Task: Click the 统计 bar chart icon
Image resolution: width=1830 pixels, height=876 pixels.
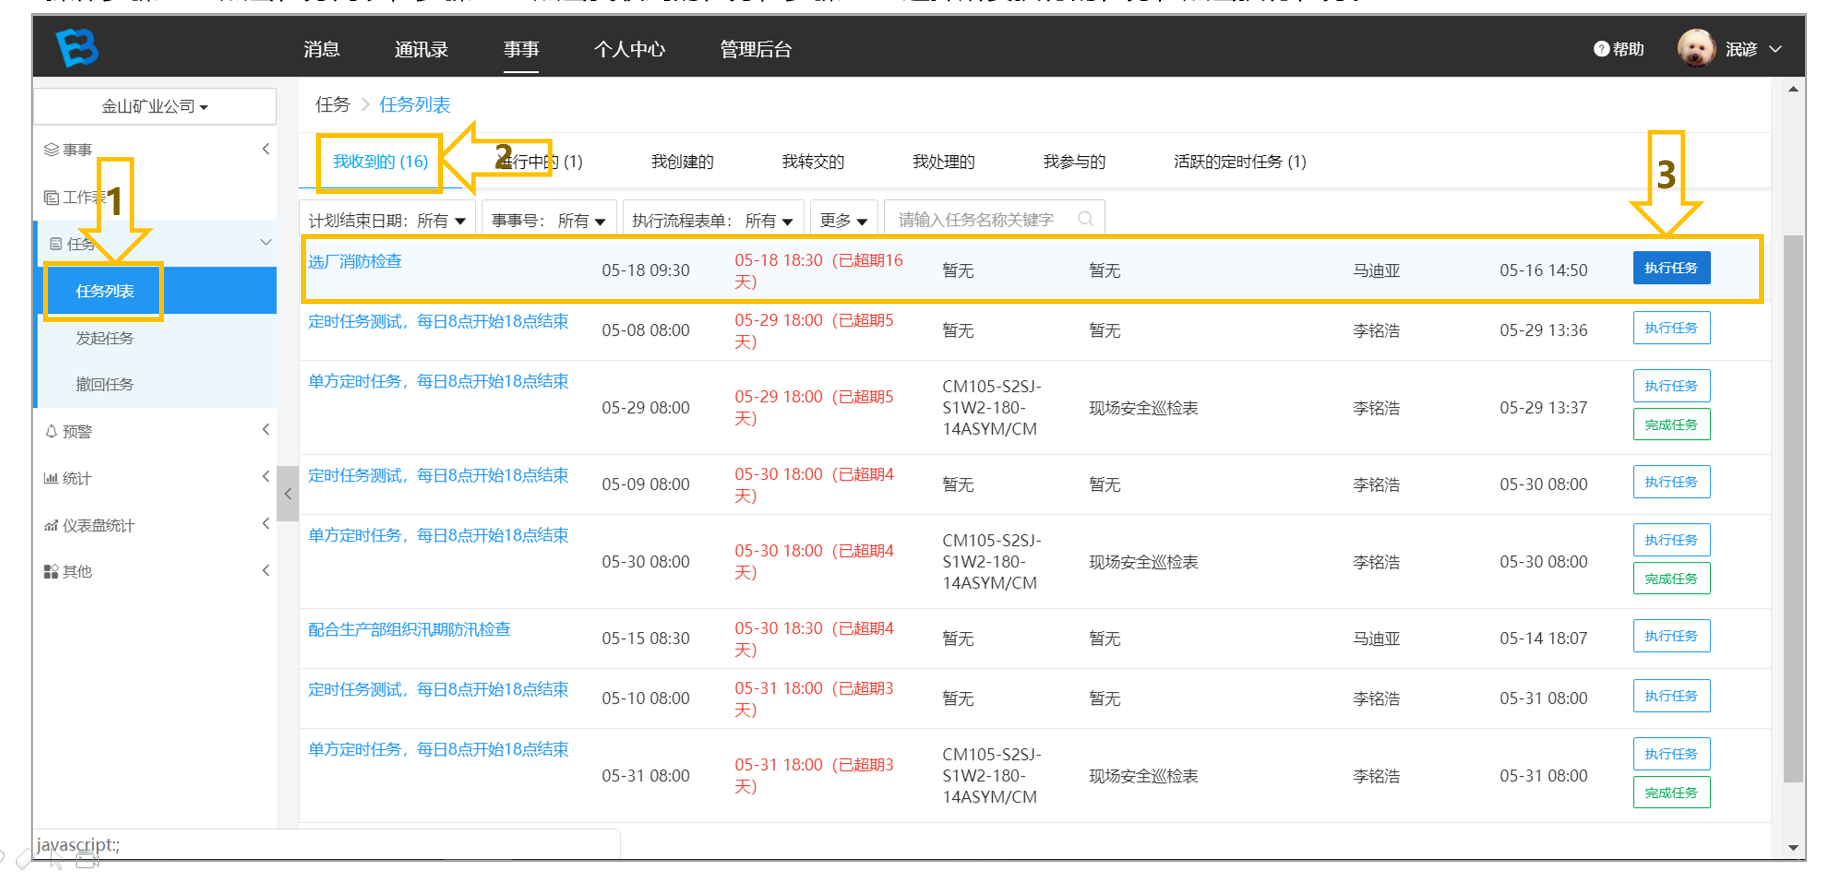Action: (x=51, y=478)
